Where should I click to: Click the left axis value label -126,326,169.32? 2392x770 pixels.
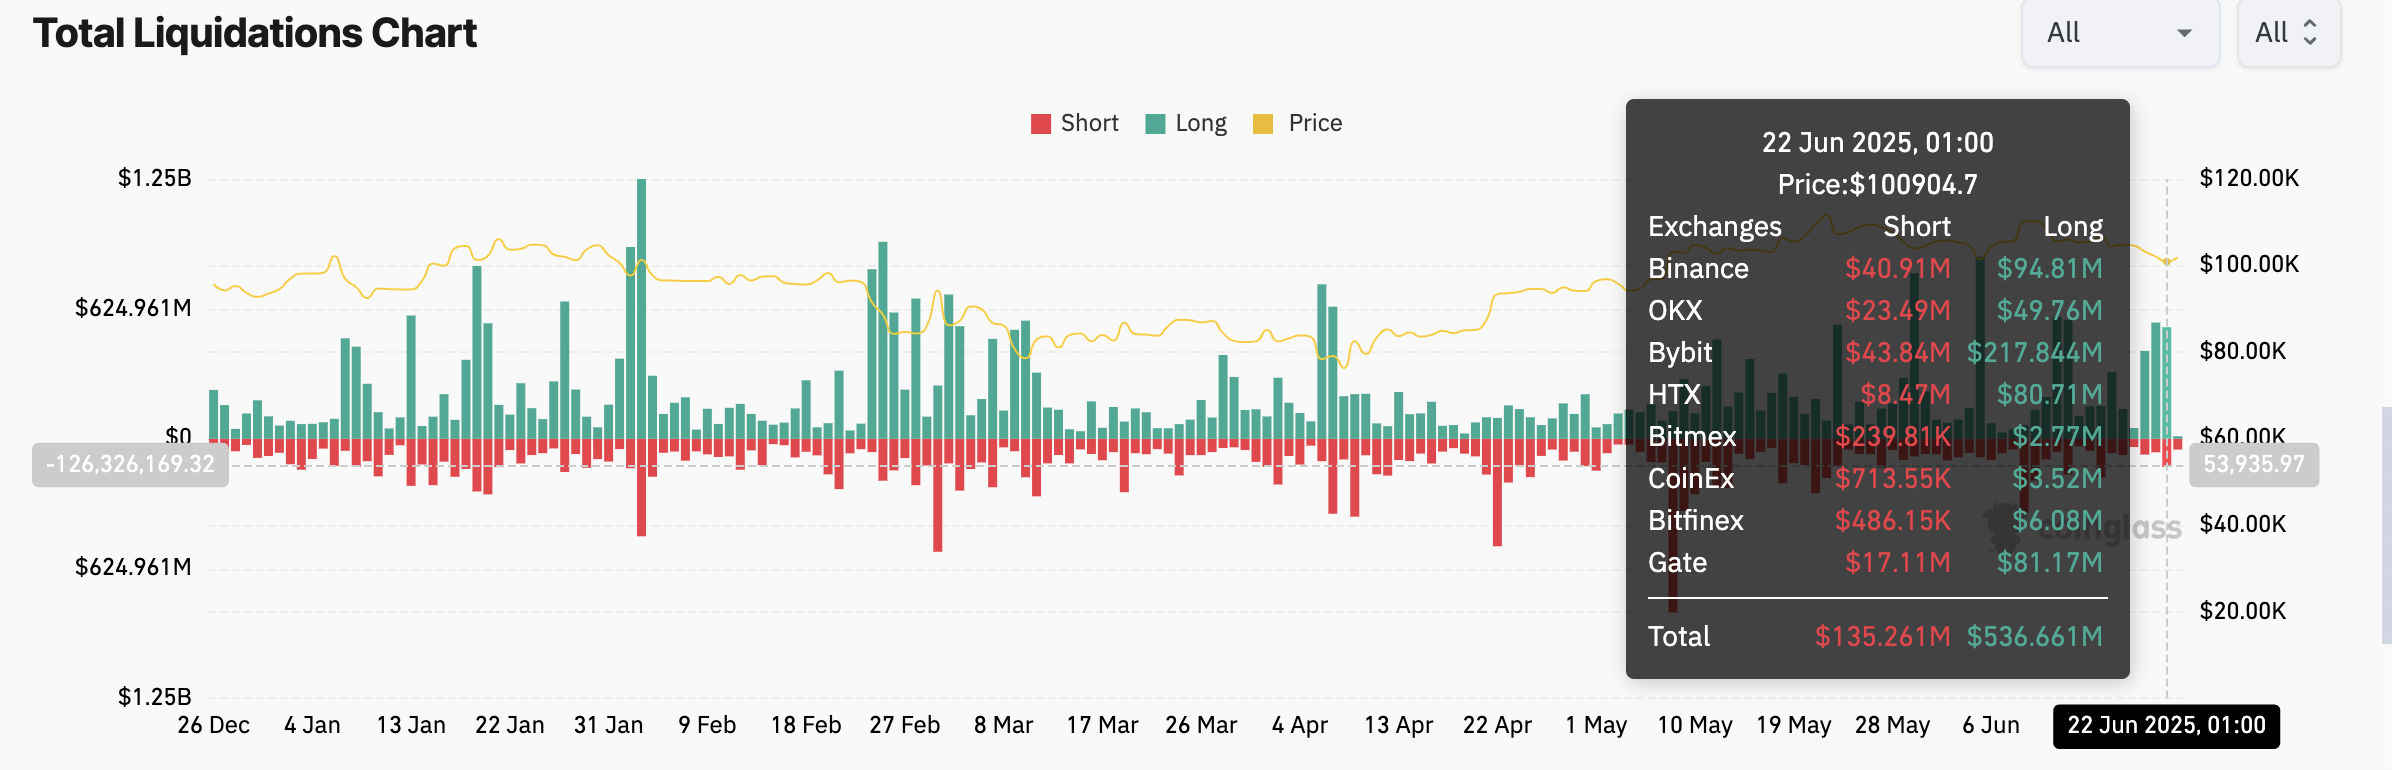point(130,465)
